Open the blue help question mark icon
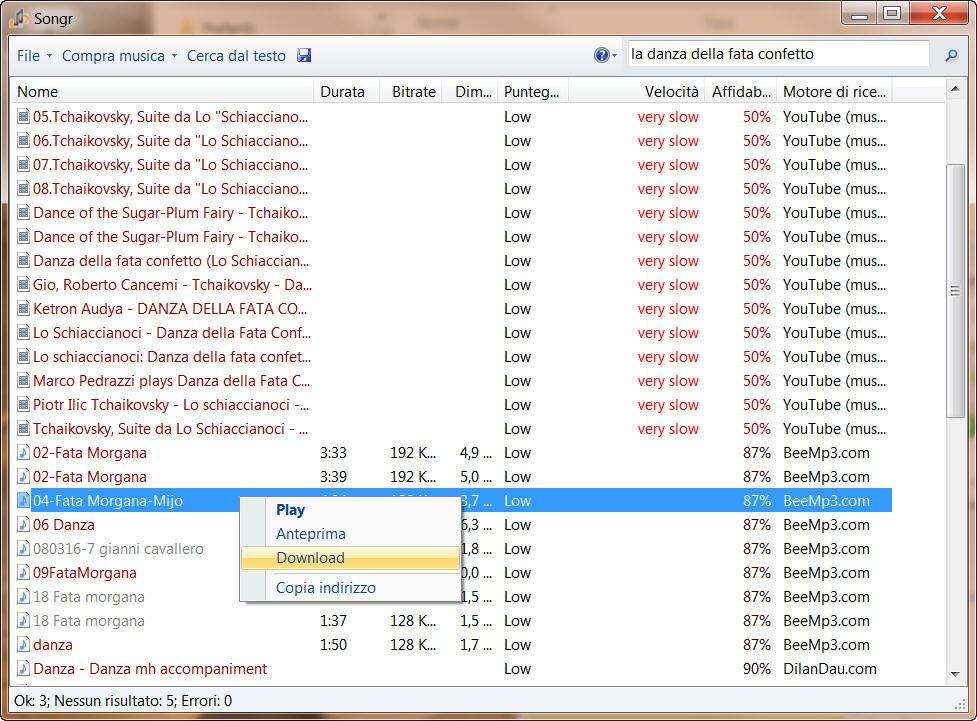 coord(601,55)
